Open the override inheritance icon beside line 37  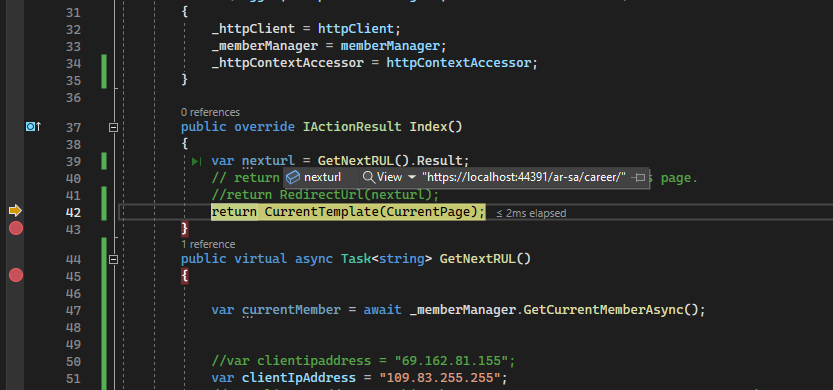(33, 127)
